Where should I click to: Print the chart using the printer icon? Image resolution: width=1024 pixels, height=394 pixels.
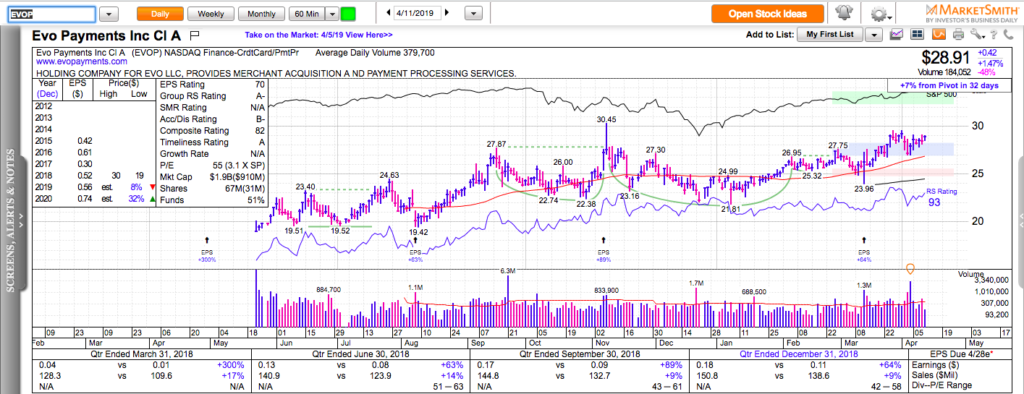(x=958, y=35)
